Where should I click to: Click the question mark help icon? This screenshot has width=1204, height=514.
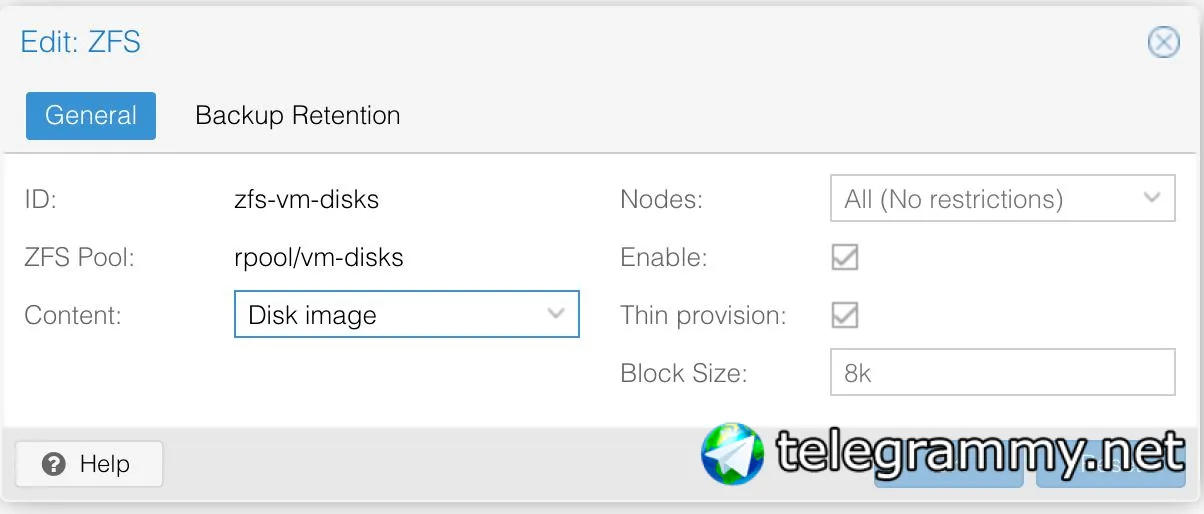[55, 464]
